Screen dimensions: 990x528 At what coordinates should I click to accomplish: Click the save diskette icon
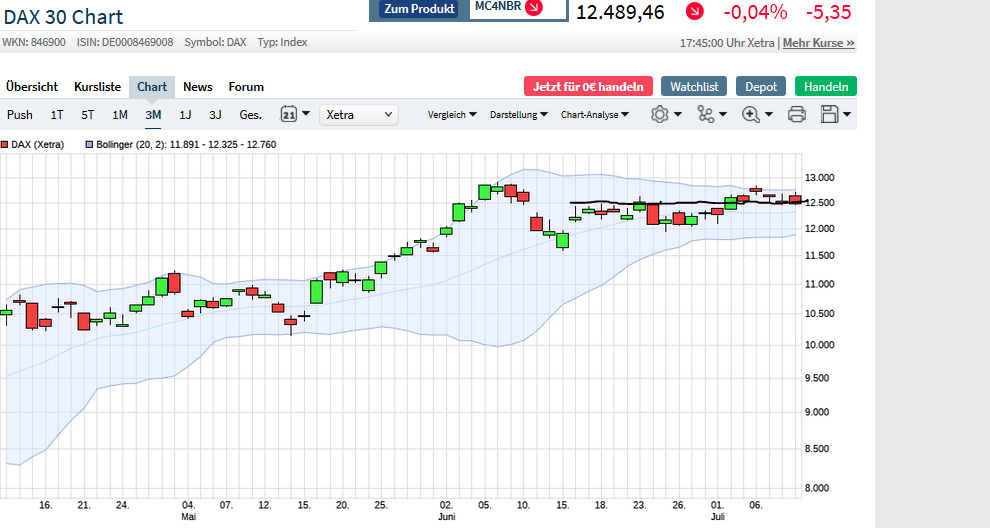pyautogui.click(x=829, y=115)
